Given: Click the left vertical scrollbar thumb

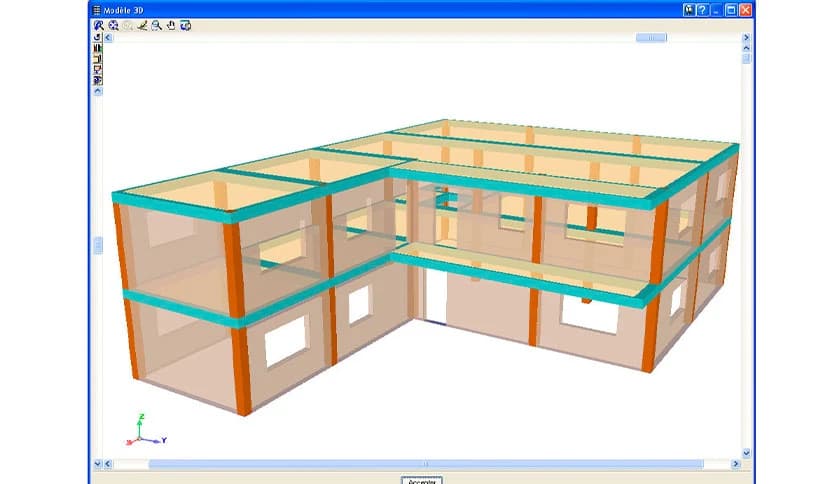Looking at the screenshot, I should tap(98, 246).
